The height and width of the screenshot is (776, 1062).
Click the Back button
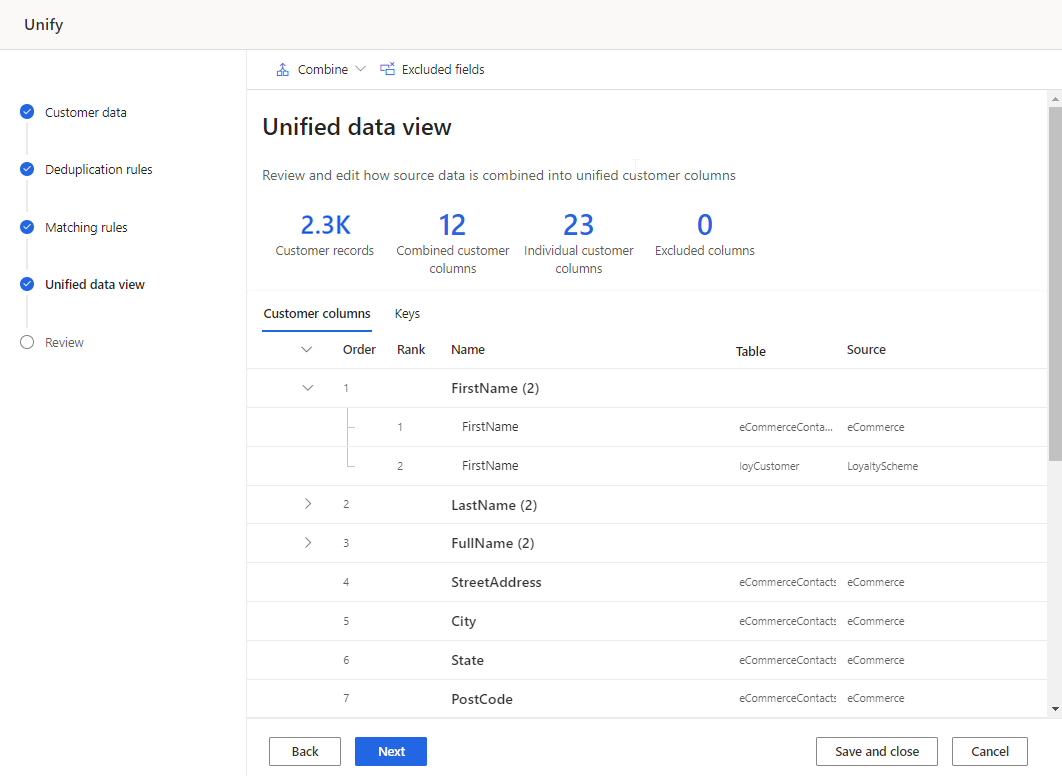[304, 751]
